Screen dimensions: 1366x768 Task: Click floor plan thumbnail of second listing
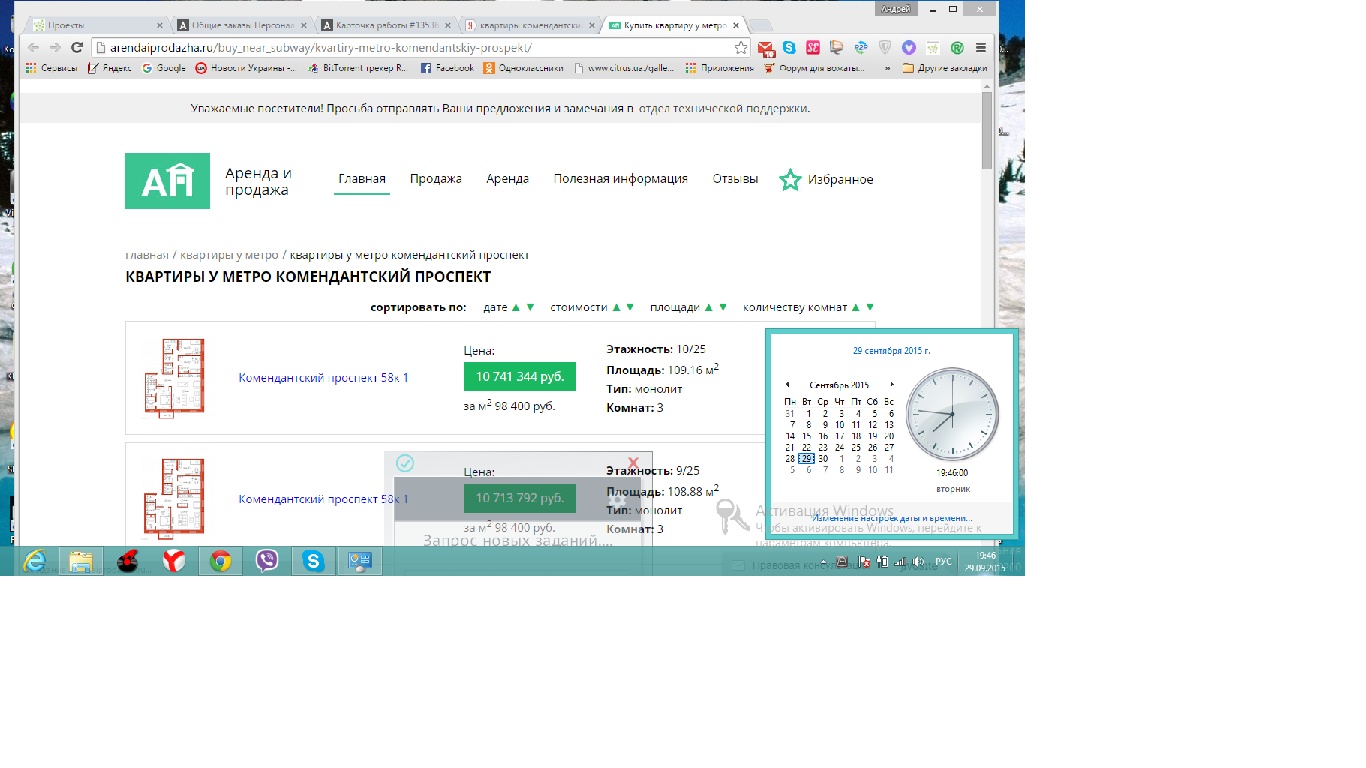click(174, 497)
